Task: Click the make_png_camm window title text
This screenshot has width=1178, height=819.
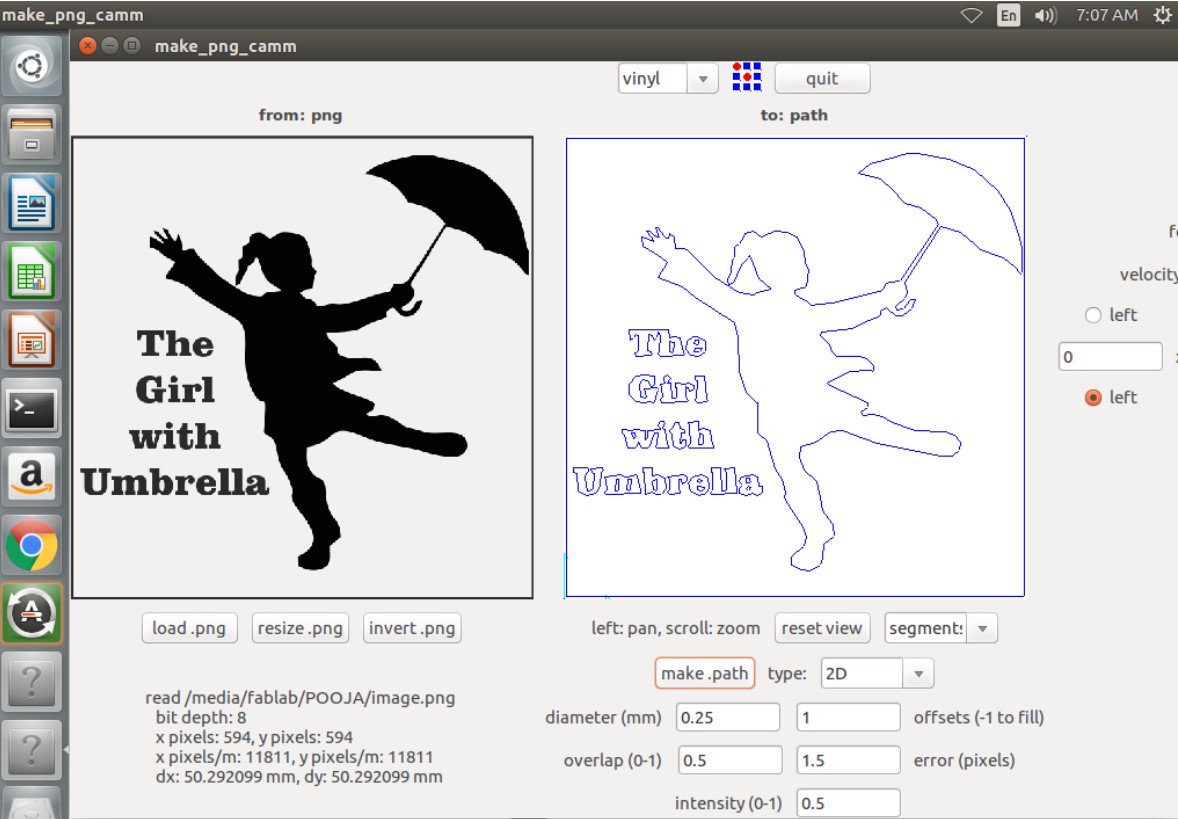Action: click(x=225, y=47)
